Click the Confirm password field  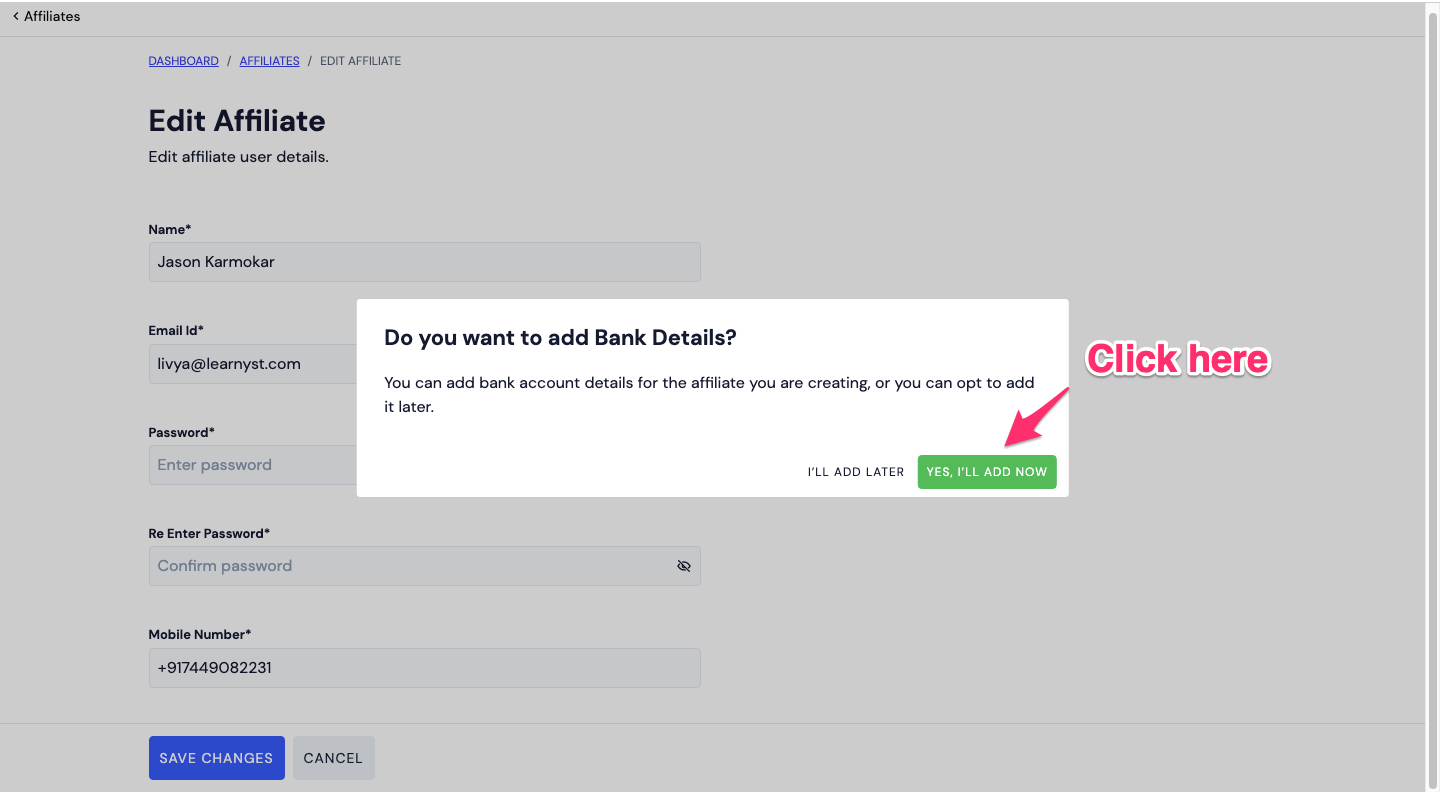424,566
